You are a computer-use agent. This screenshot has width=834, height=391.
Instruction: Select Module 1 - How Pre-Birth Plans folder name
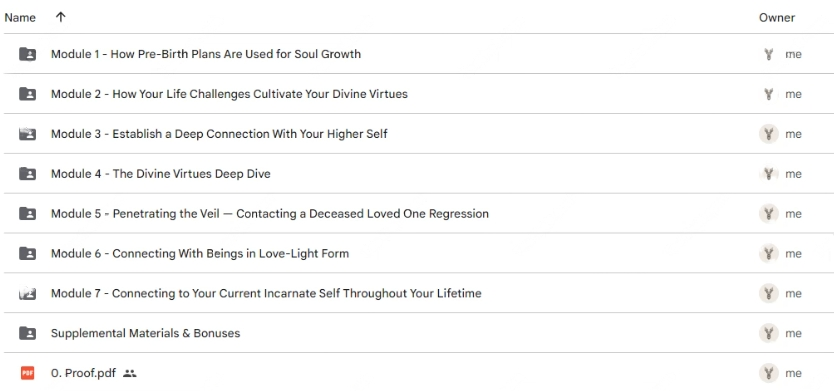(206, 54)
